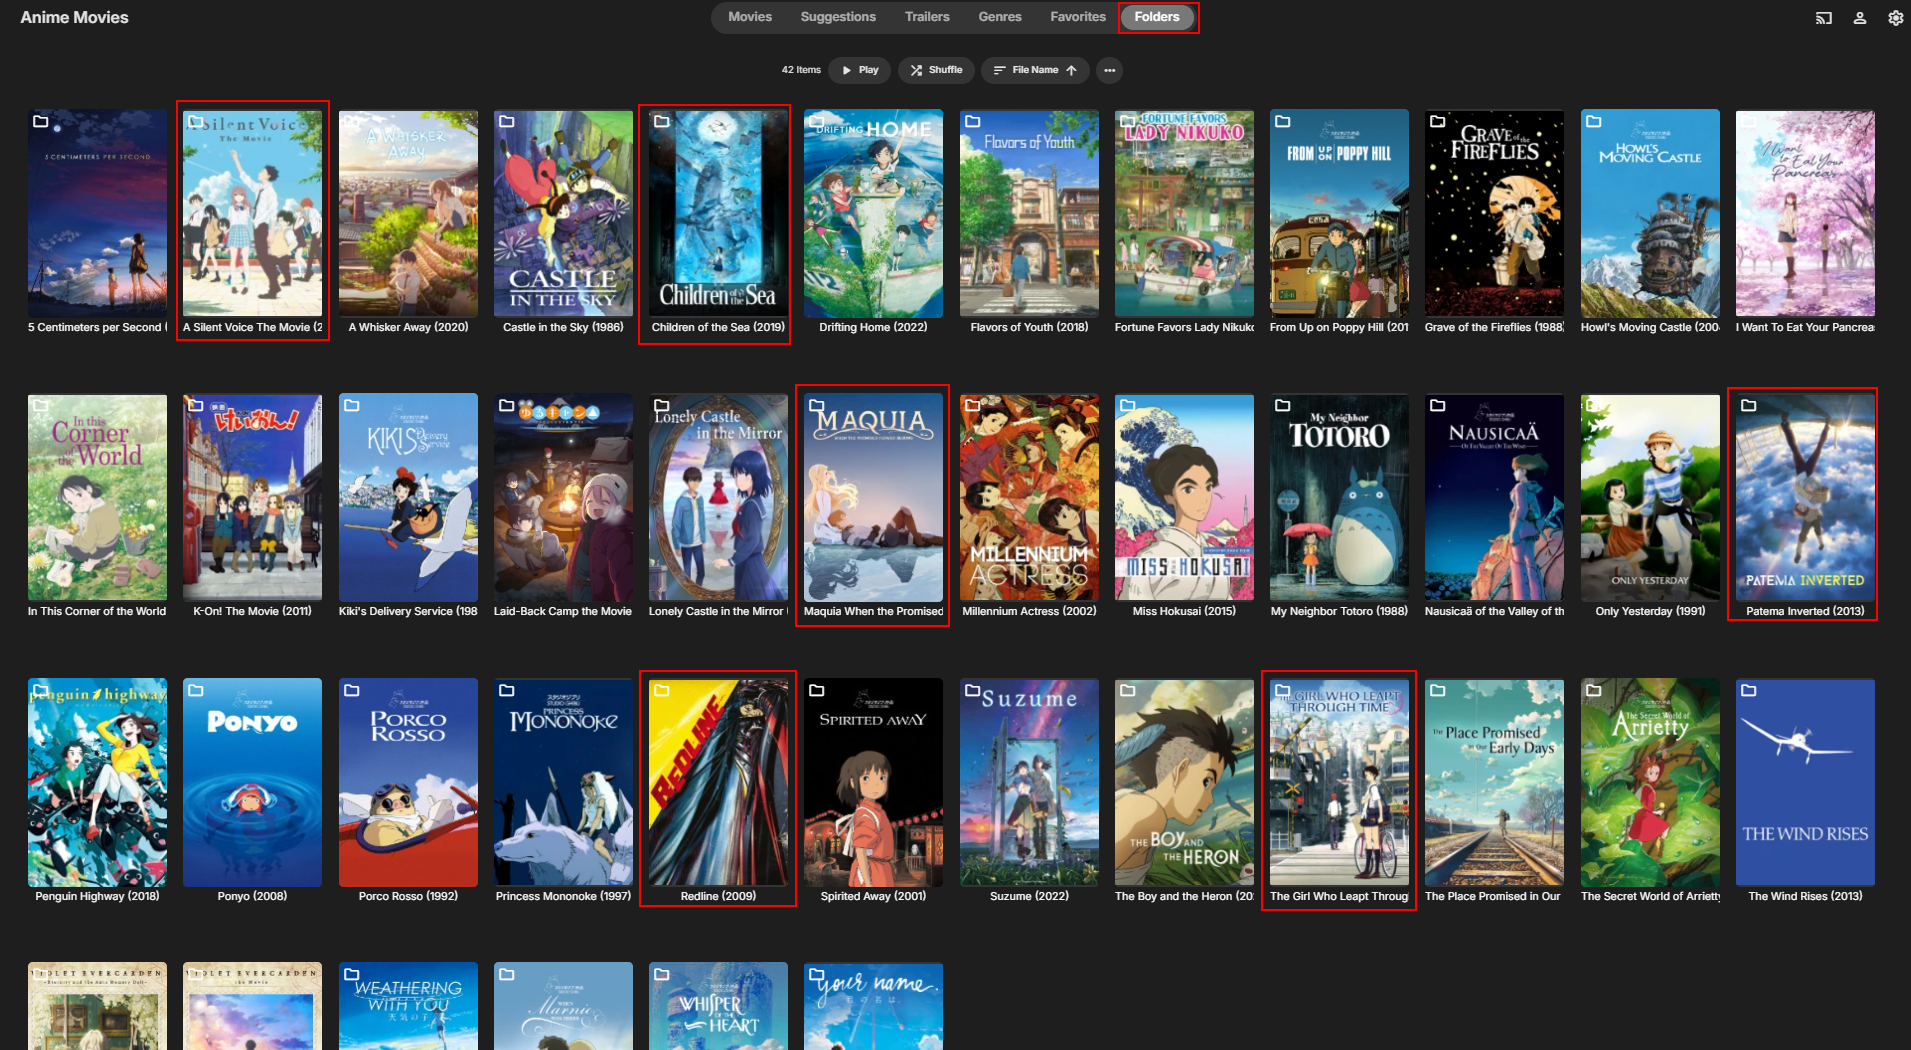Click the "Anime Movies" library heading
Screen dimensions: 1911x1050
click(x=75, y=17)
